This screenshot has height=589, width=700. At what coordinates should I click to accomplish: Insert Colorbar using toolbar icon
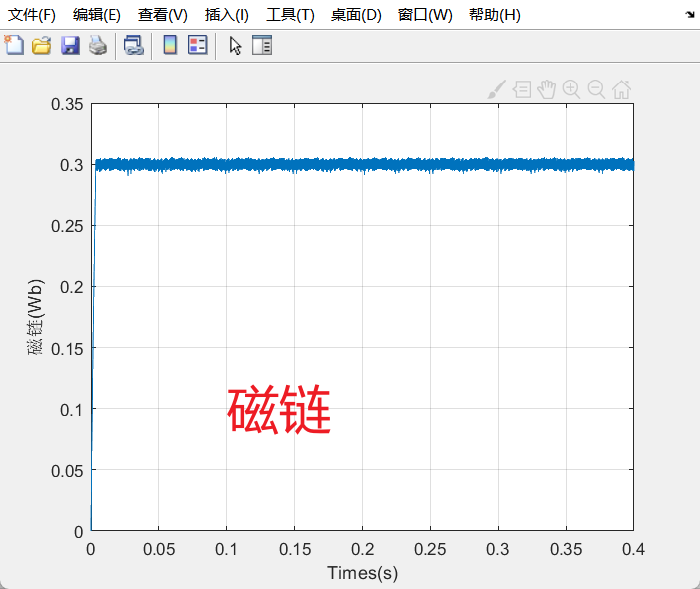click(x=170, y=45)
